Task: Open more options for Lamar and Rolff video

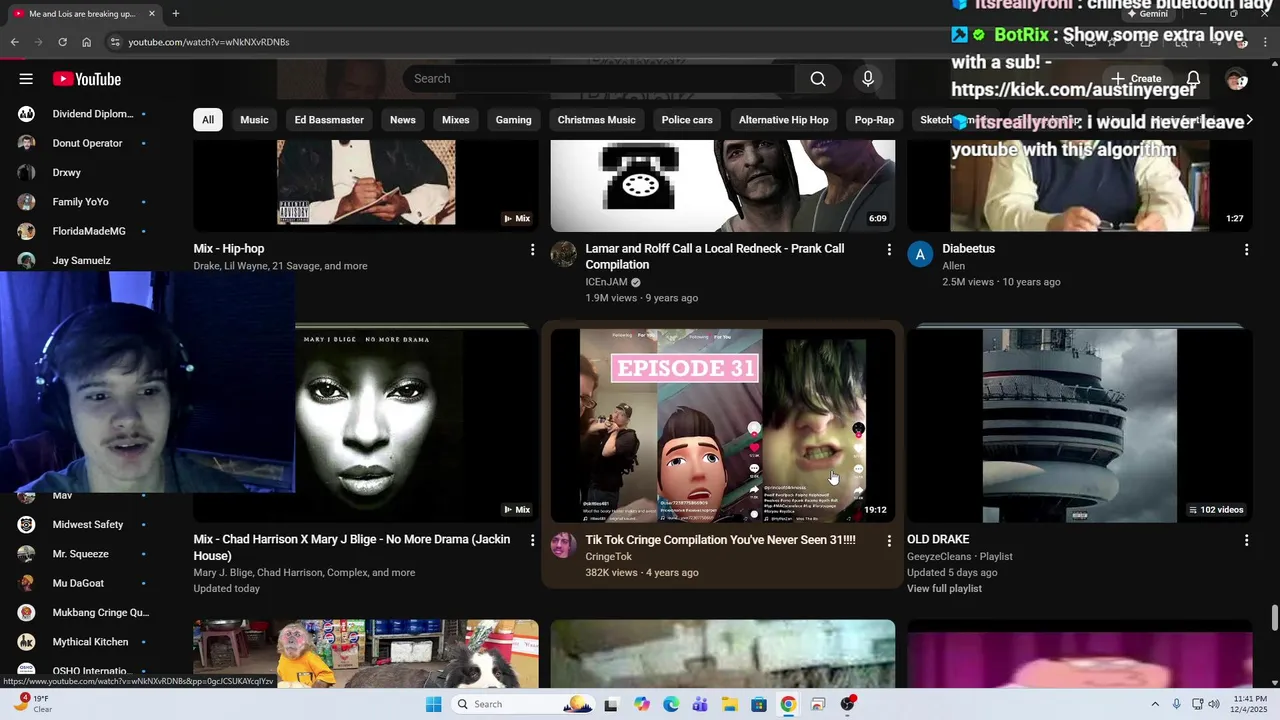Action: (889, 249)
